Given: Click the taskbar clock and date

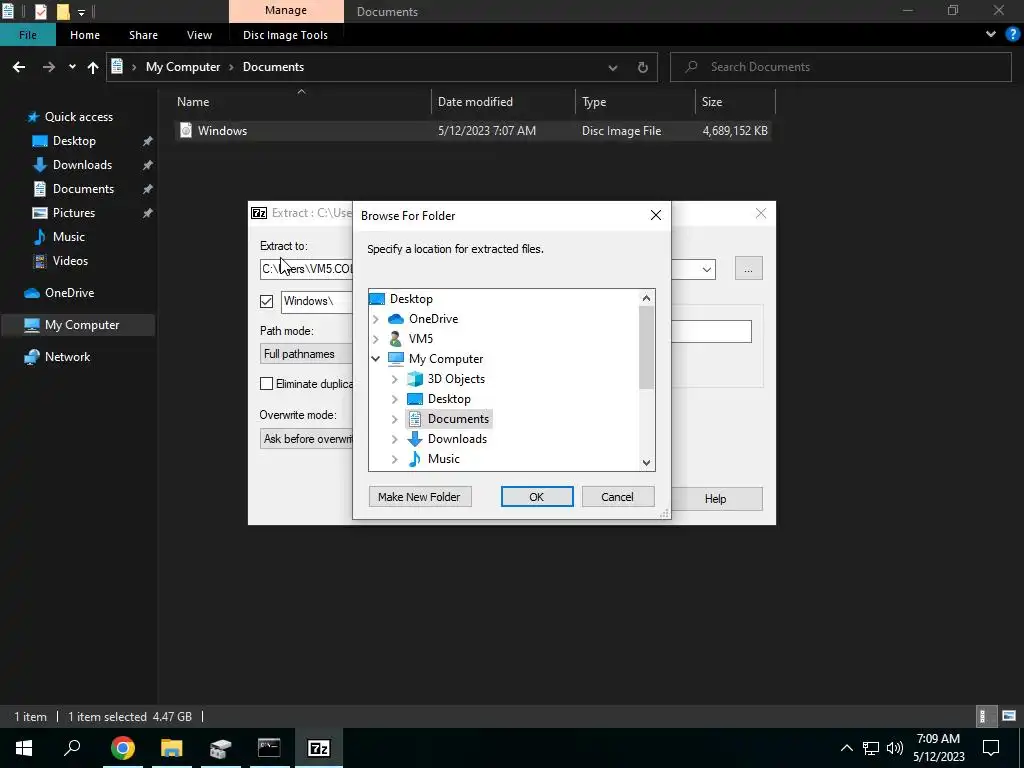Looking at the screenshot, I should tap(938, 748).
